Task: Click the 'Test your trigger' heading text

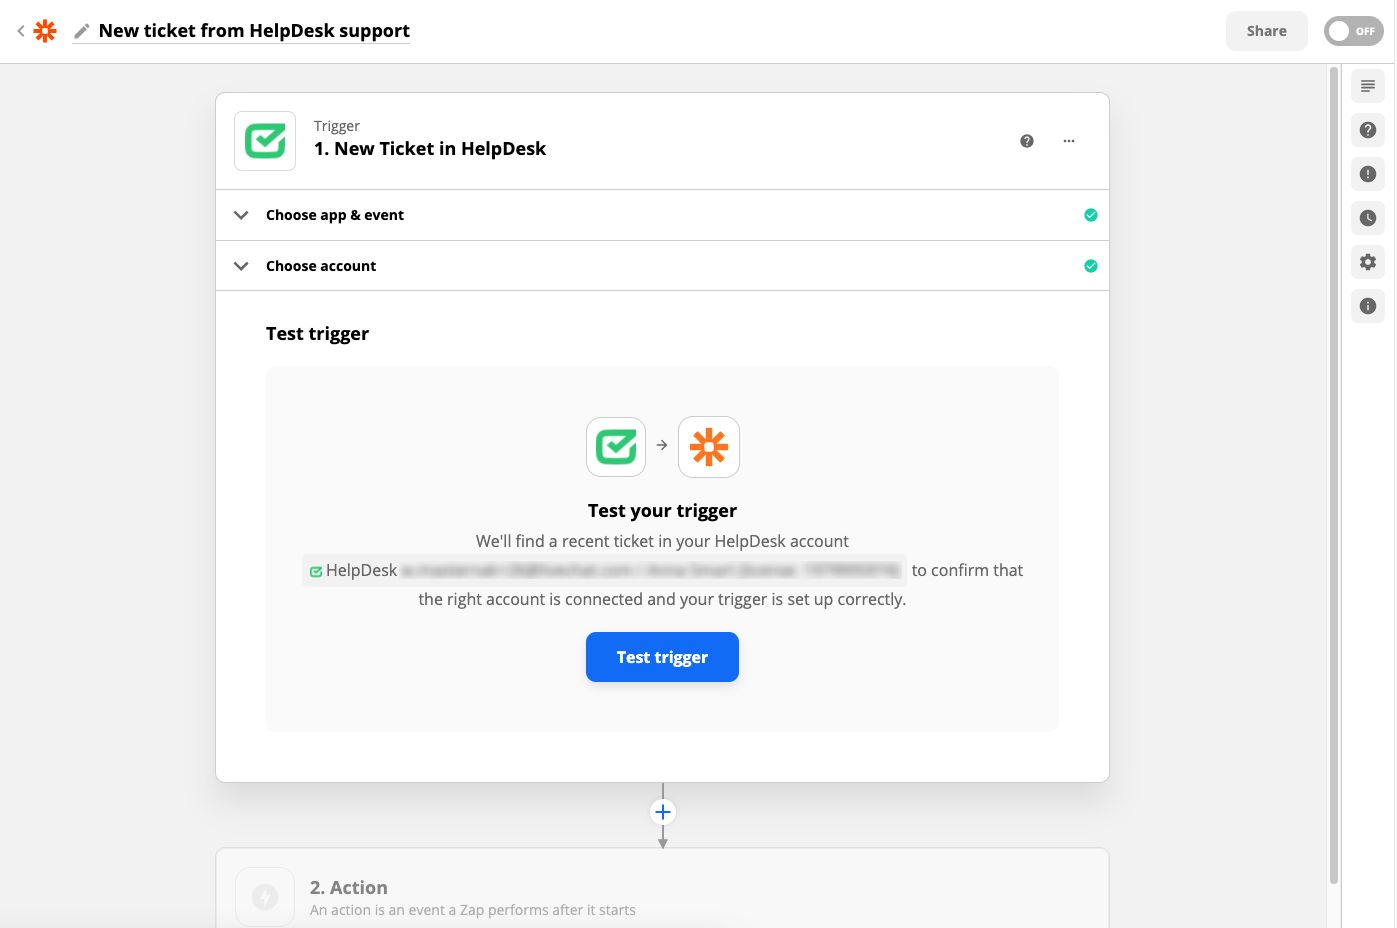Action: pyautogui.click(x=662, y=511)
